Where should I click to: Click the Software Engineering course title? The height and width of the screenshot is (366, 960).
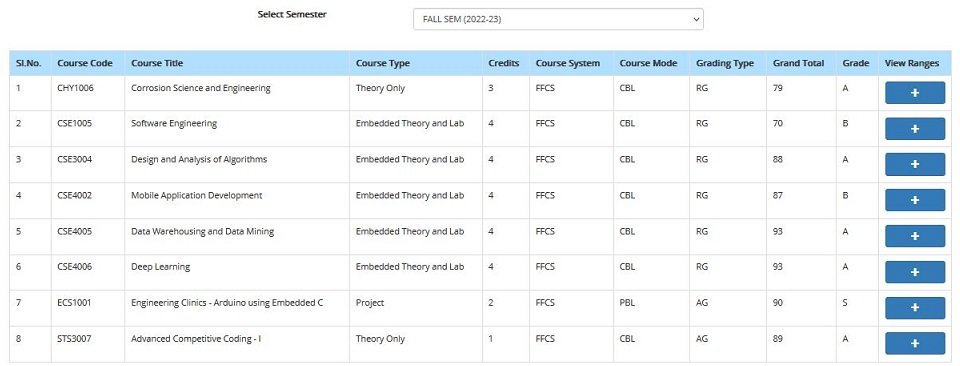(174, 124)
